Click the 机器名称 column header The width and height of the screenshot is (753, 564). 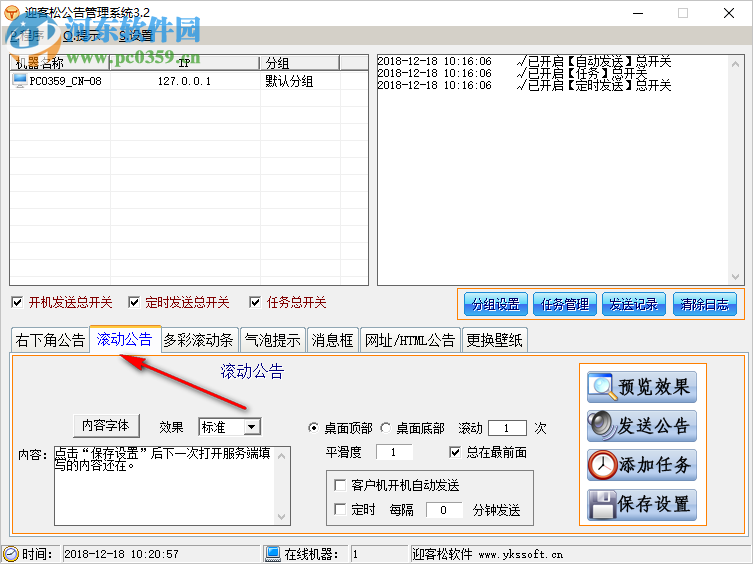(x=60, y=62)
